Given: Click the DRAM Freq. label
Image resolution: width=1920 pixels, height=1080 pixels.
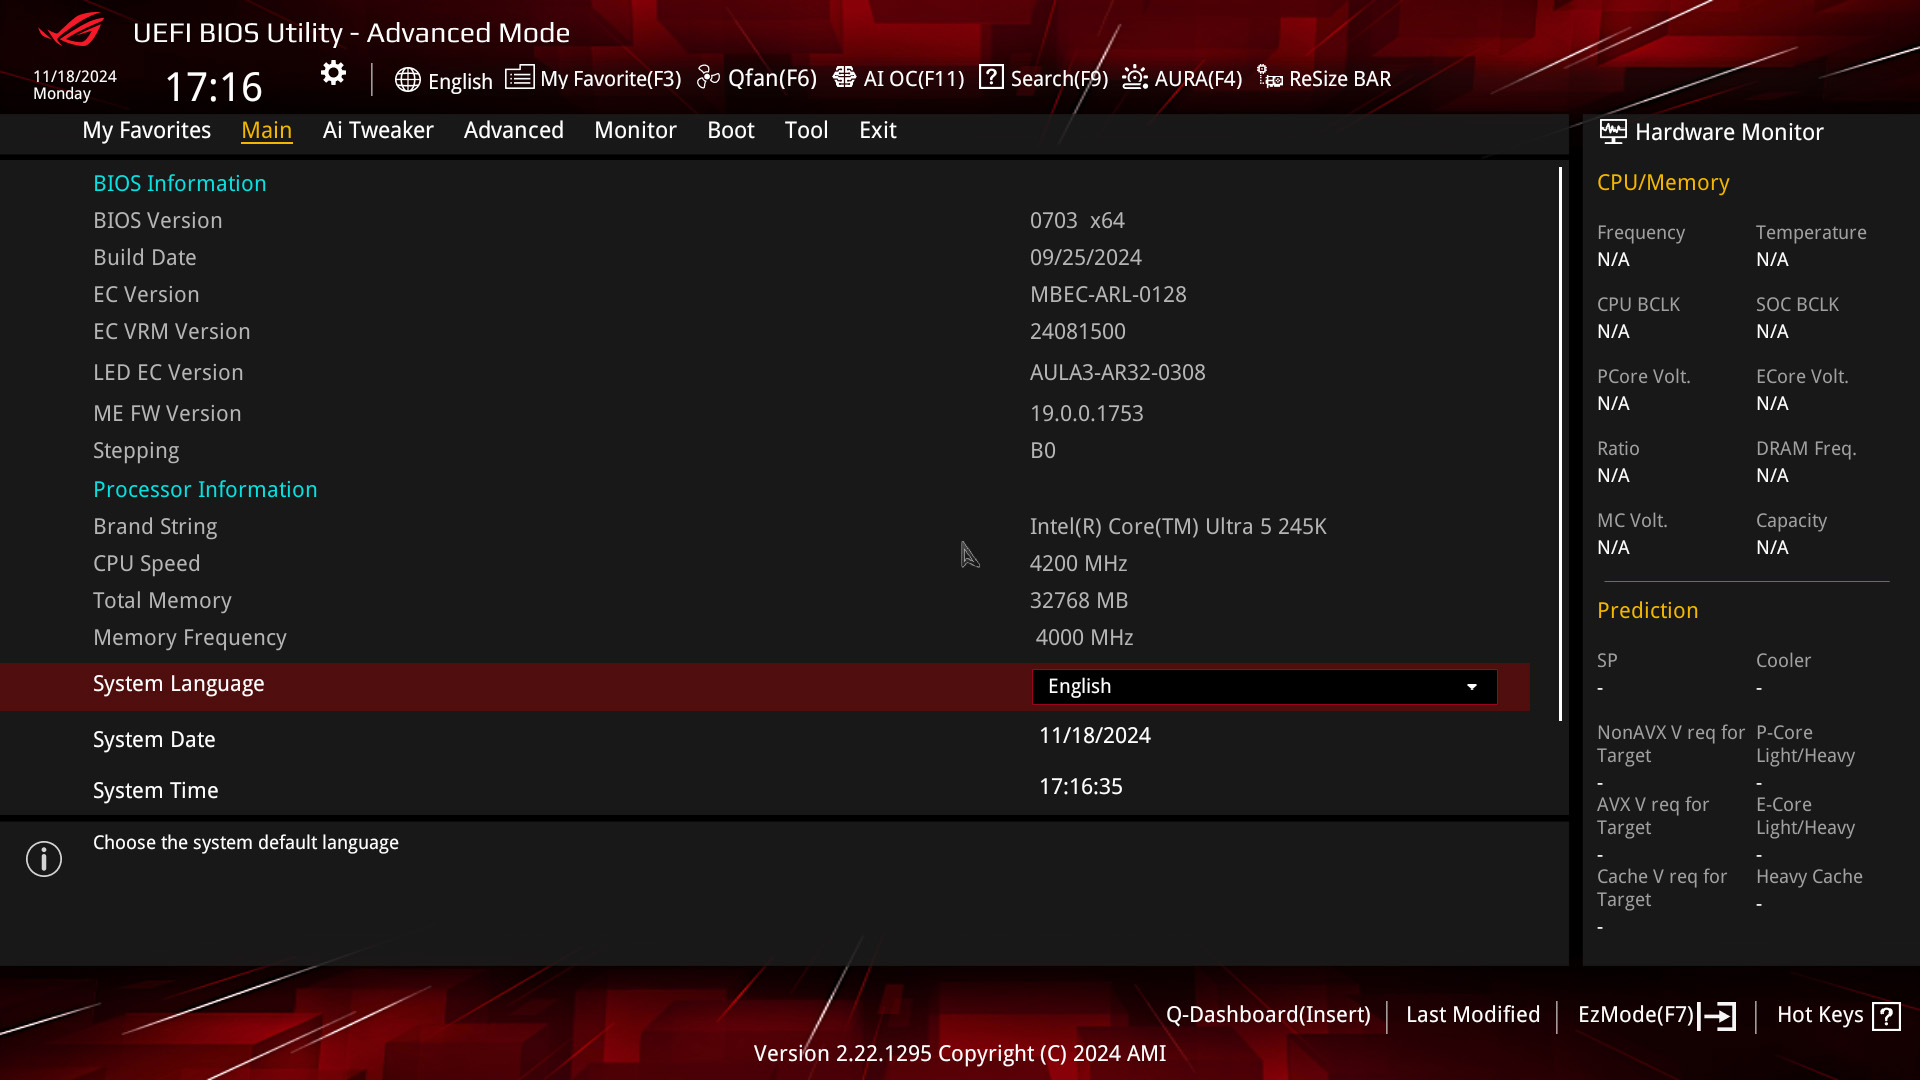Looking at the screenshot, I should tap(1806, 449).
